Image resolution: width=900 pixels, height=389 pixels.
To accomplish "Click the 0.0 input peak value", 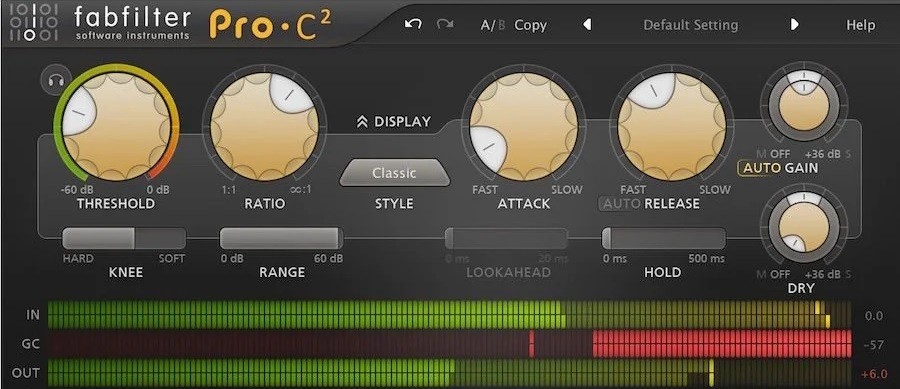I will [873, 316].
